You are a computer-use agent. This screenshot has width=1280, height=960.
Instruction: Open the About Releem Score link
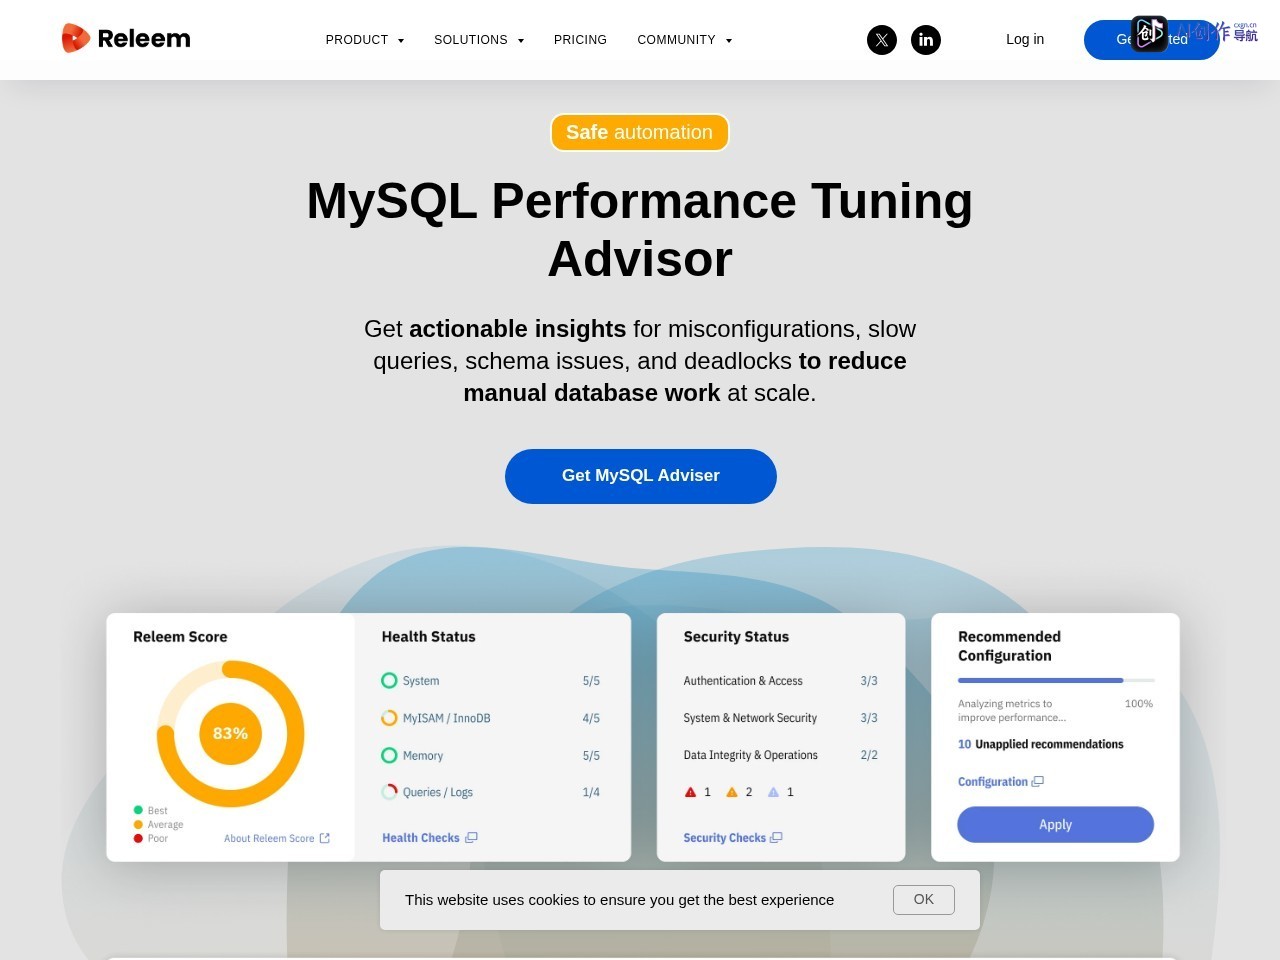click(x=269, y=838)
